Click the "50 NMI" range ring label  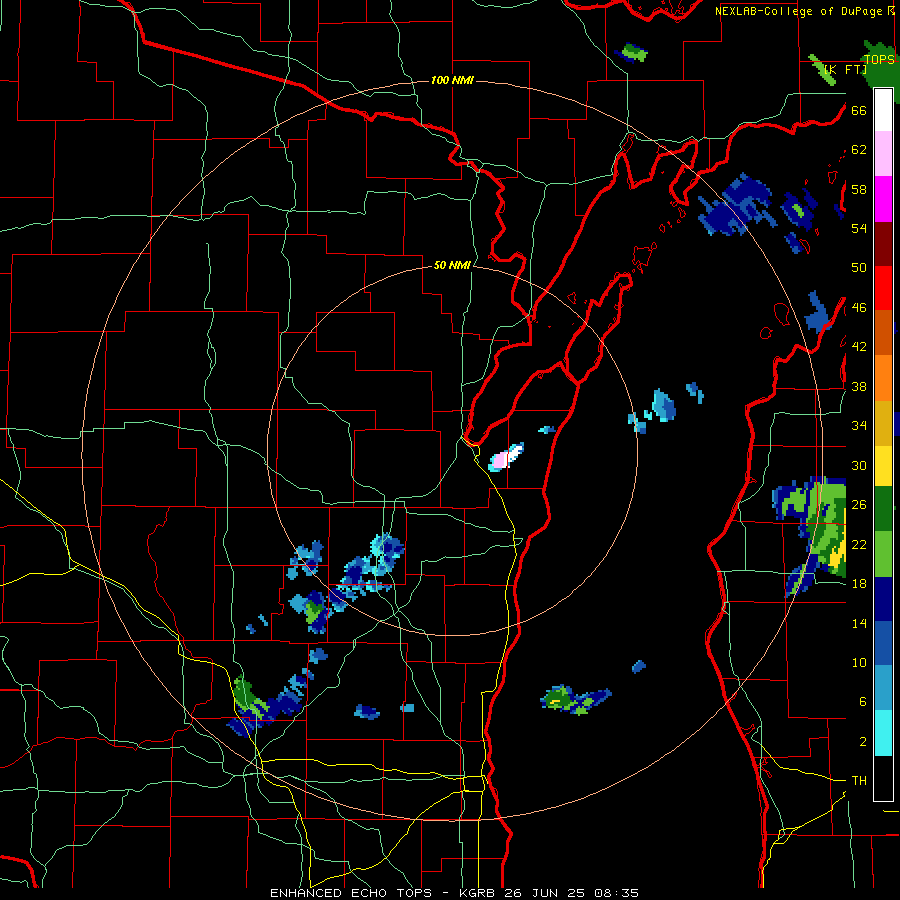tap(452, 265)
